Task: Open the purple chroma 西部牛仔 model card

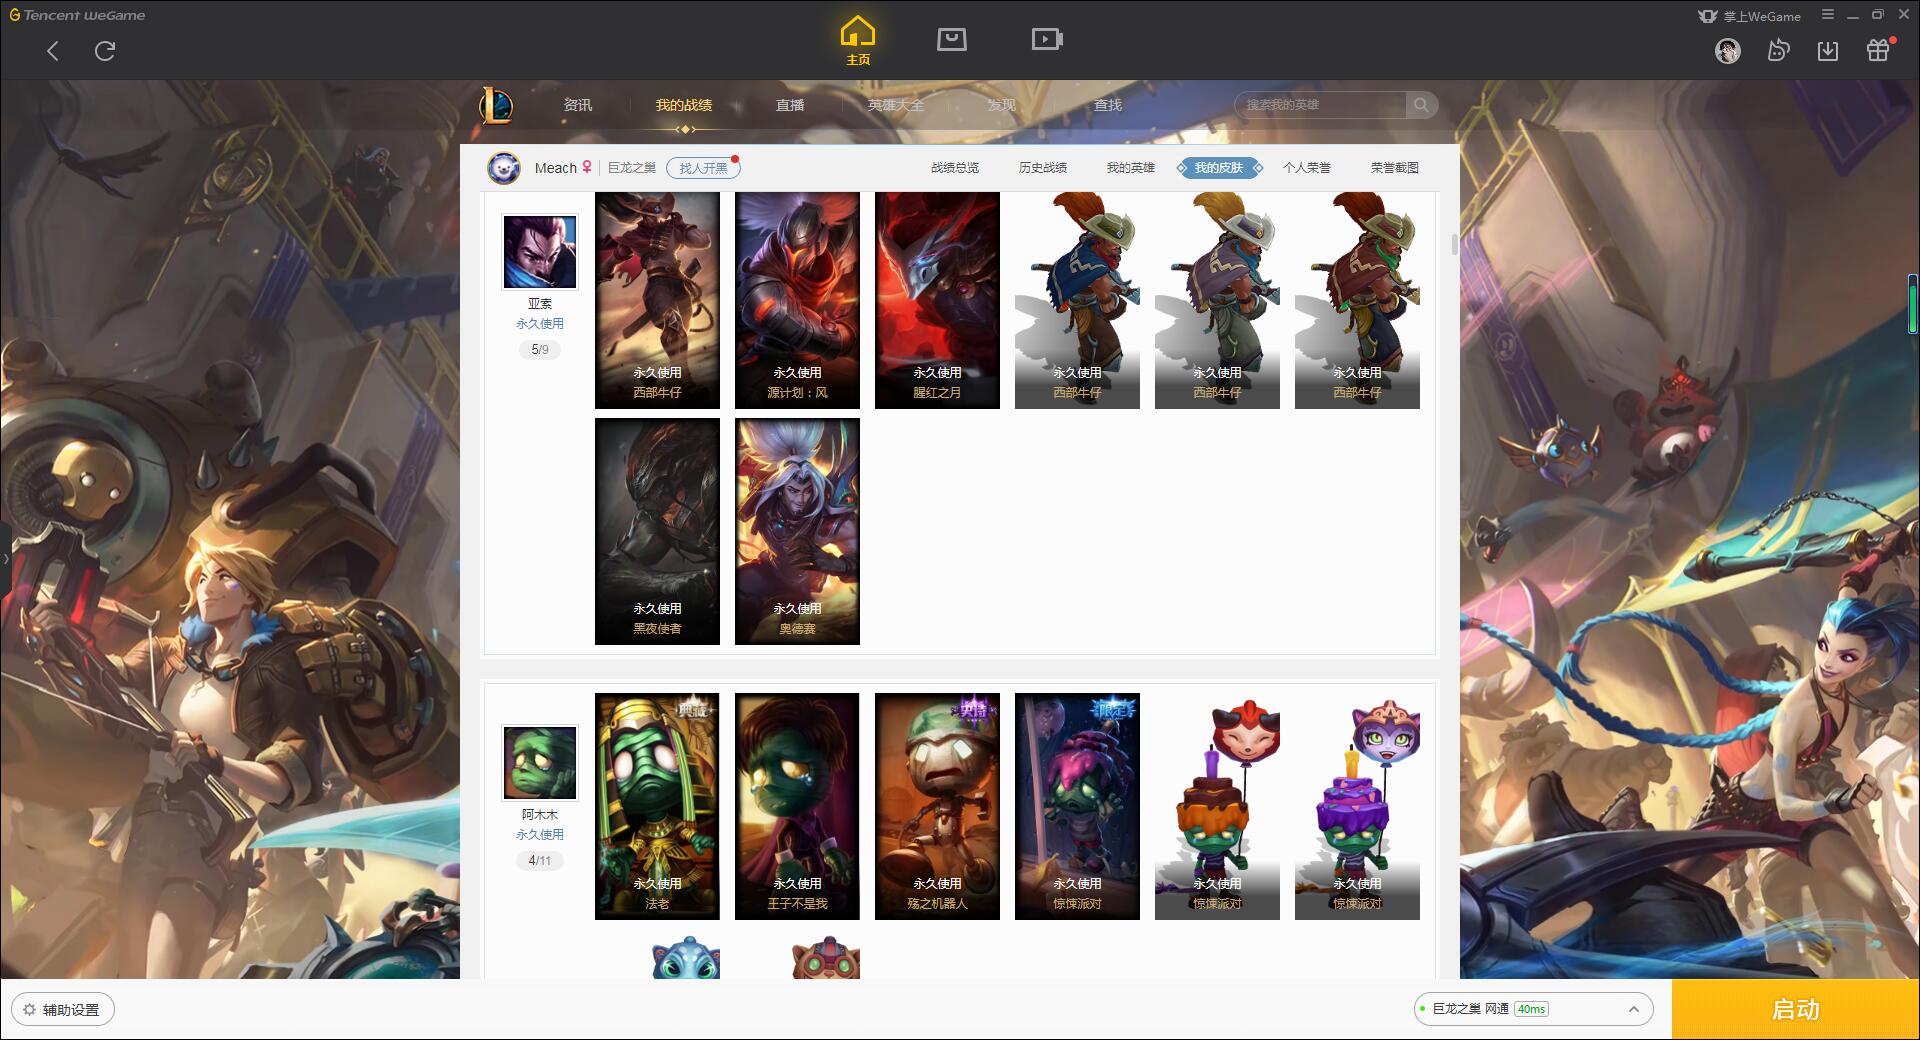Action: pos(1217,300)
